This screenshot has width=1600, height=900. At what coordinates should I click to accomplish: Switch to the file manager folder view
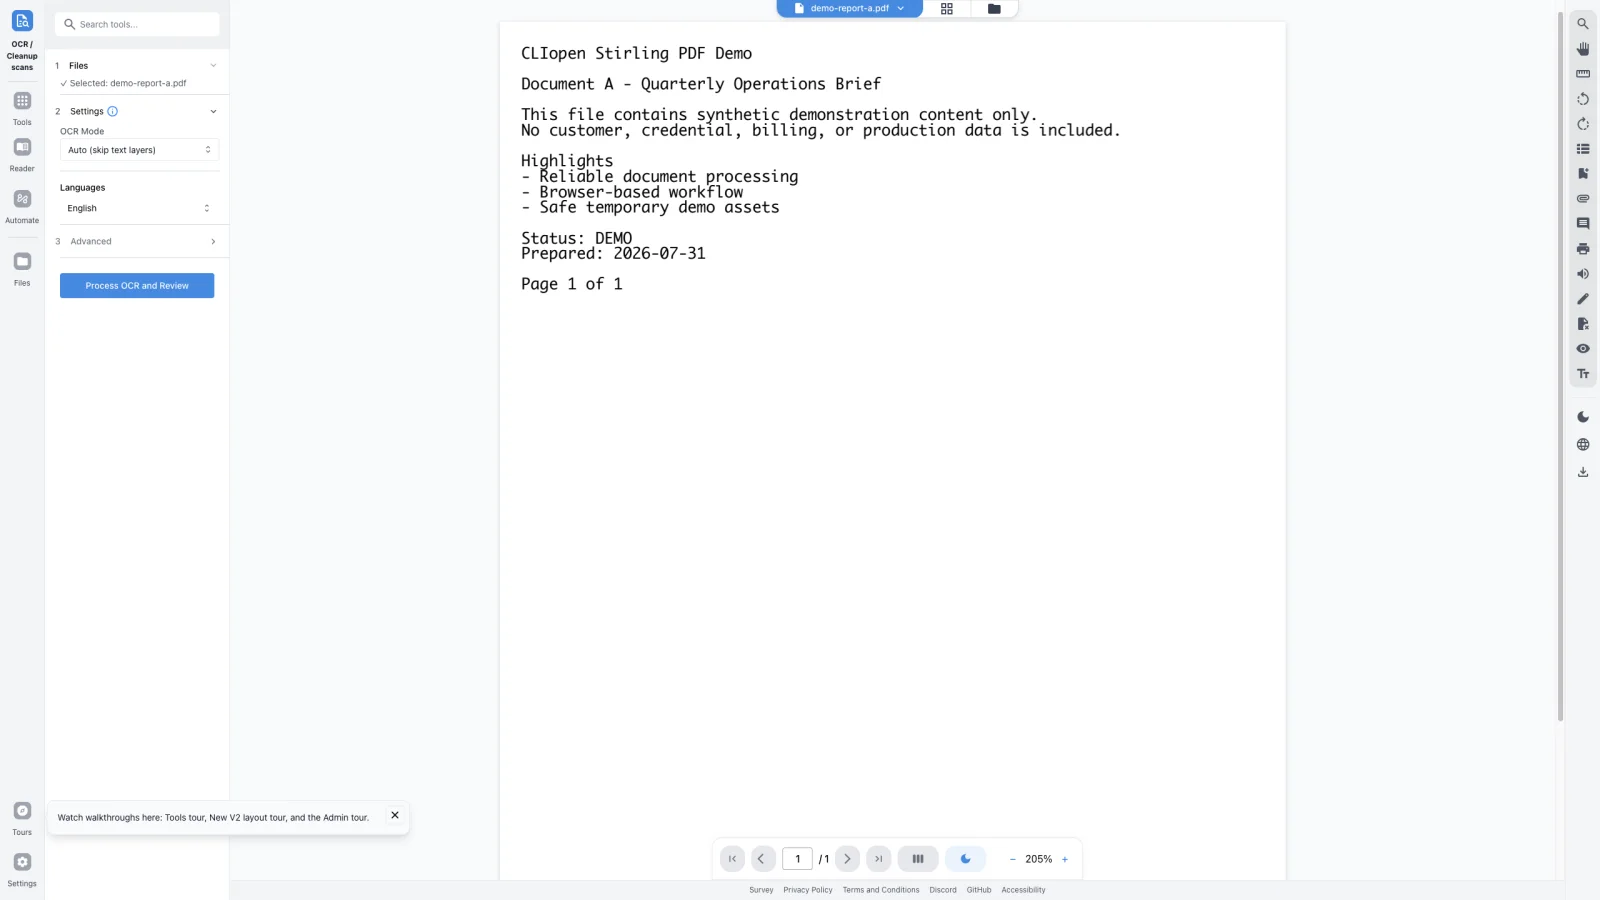coord(994,9)
